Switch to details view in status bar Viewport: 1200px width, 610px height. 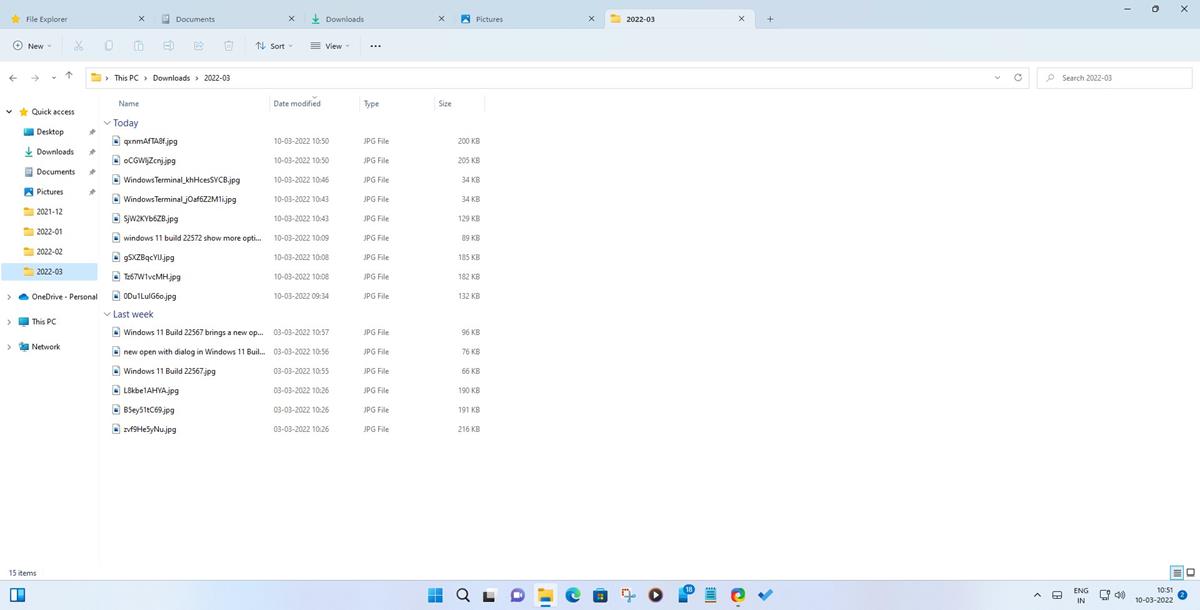[1177, 573]
